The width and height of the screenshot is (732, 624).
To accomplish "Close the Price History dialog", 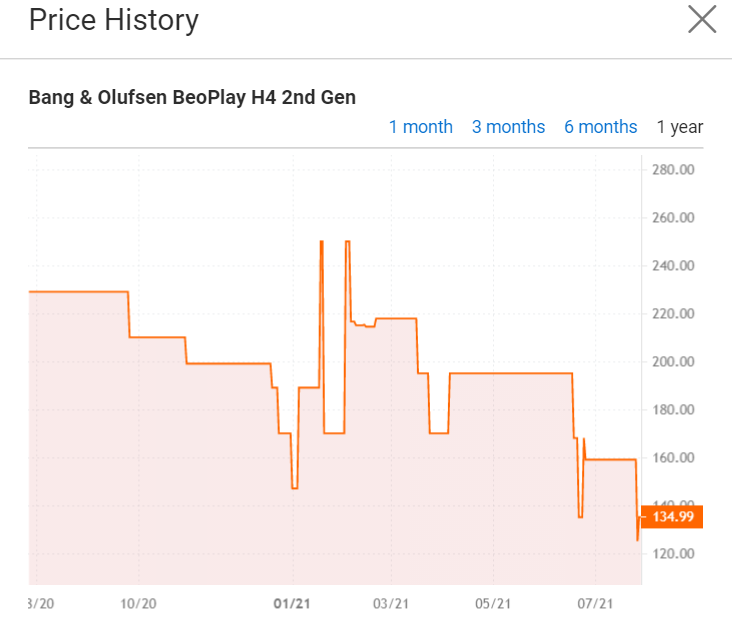I will click(702, 20).
